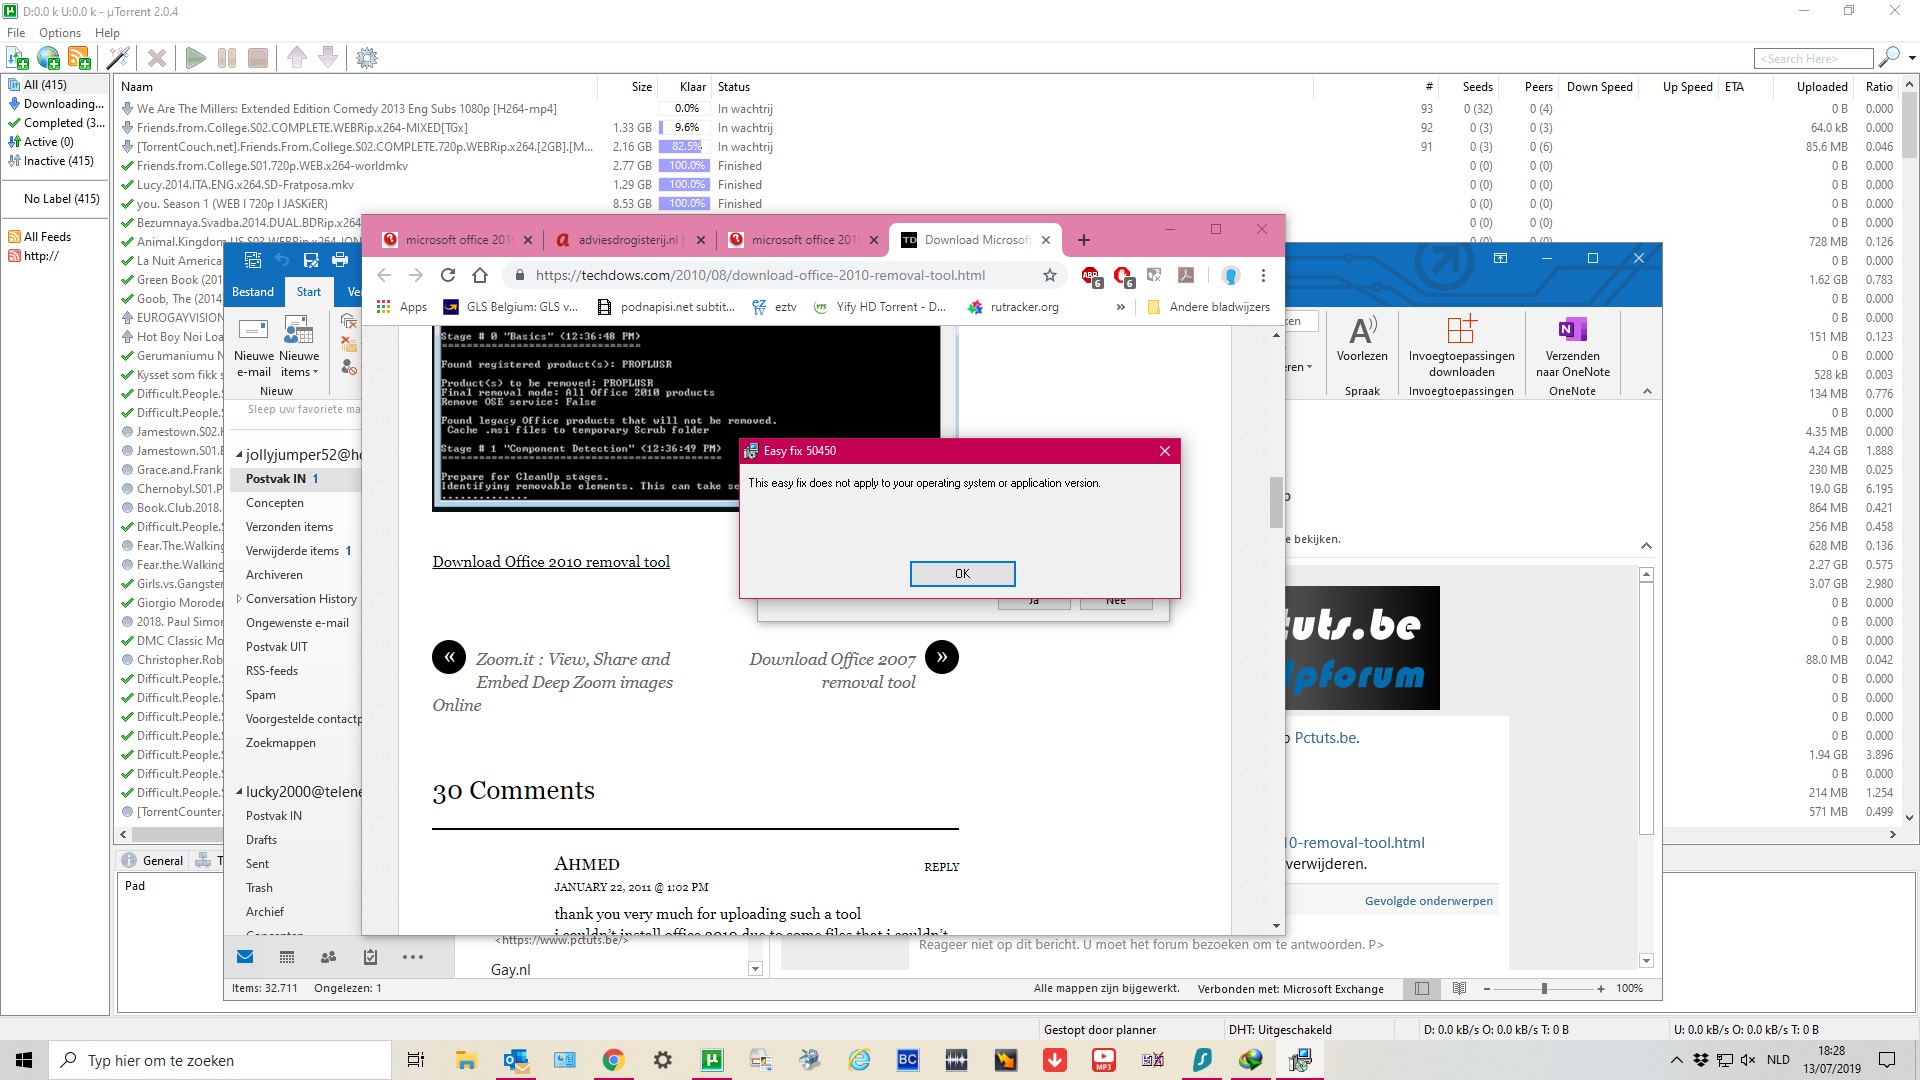
Task: Select the General tab in µTorrent details pane
Action: click(x=154, y=860)
